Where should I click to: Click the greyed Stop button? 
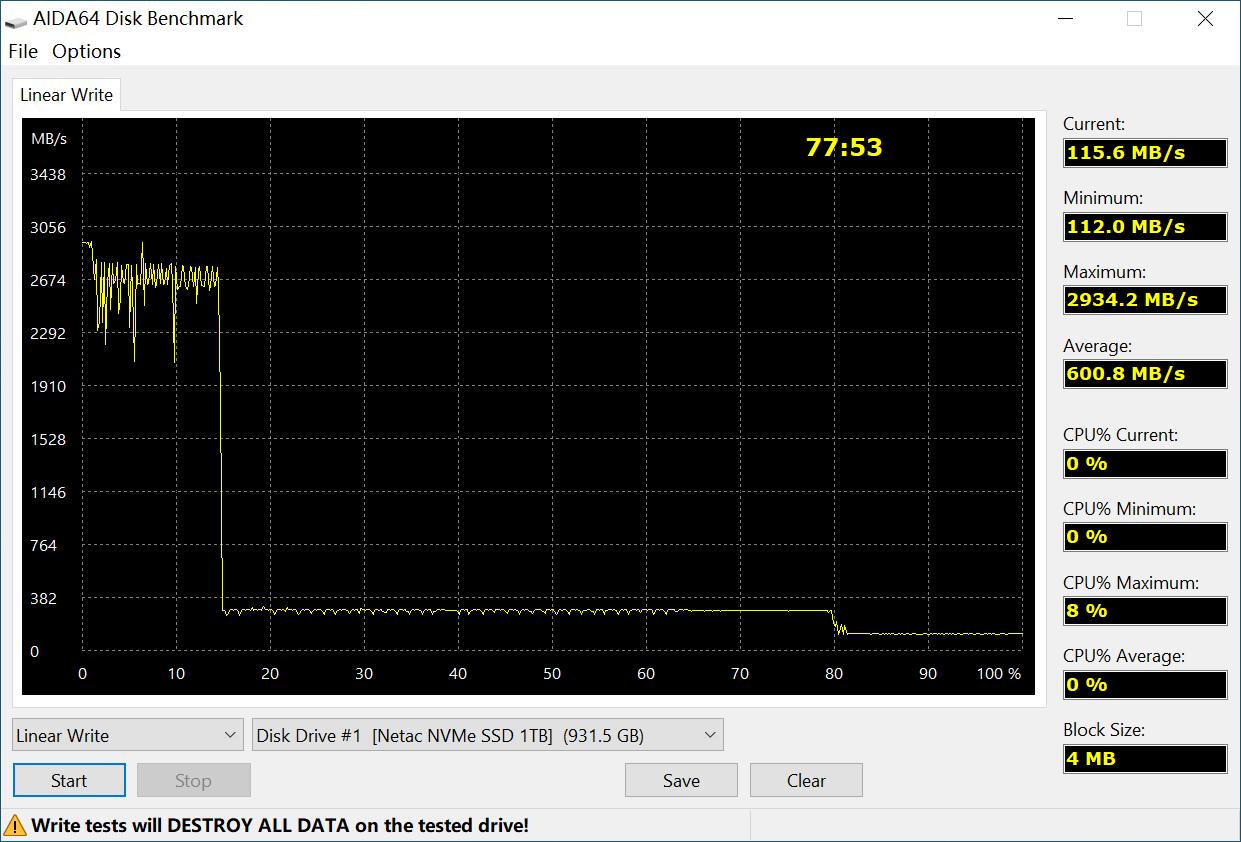(x=193, y=780)
